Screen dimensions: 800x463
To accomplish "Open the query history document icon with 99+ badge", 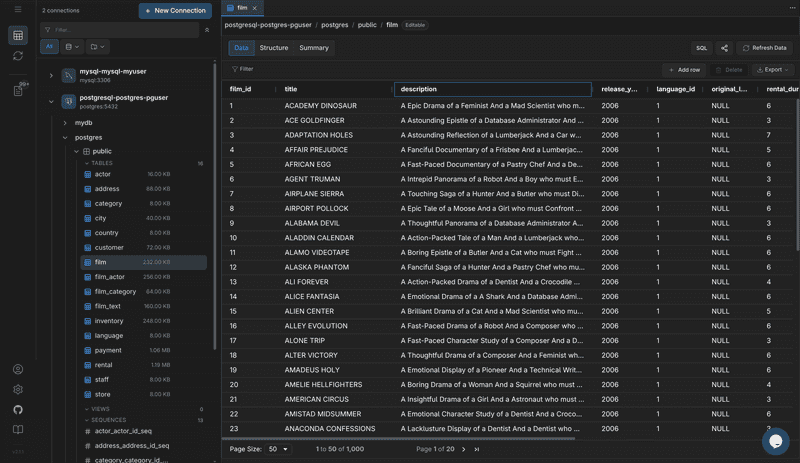I will (x=18, y=91).
